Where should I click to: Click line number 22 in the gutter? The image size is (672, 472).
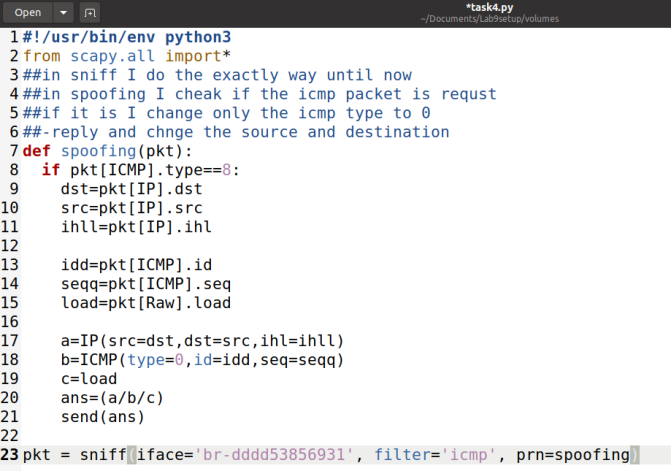[10, 436]
